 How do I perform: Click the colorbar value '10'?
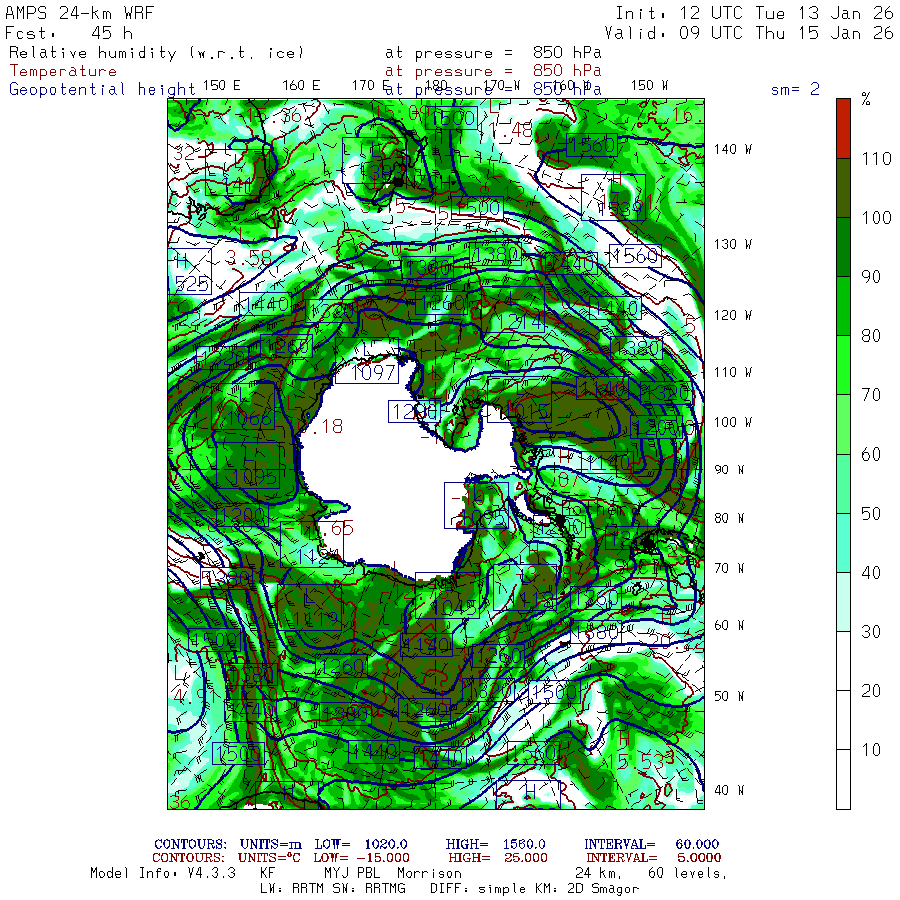[871, 750]
